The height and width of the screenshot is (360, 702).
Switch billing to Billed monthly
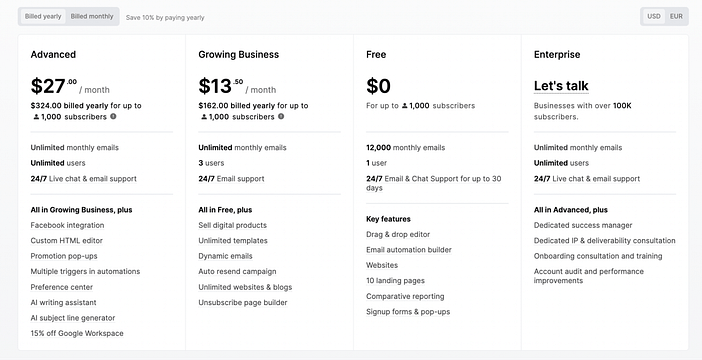pyautogui.click(x=92, y=17)
